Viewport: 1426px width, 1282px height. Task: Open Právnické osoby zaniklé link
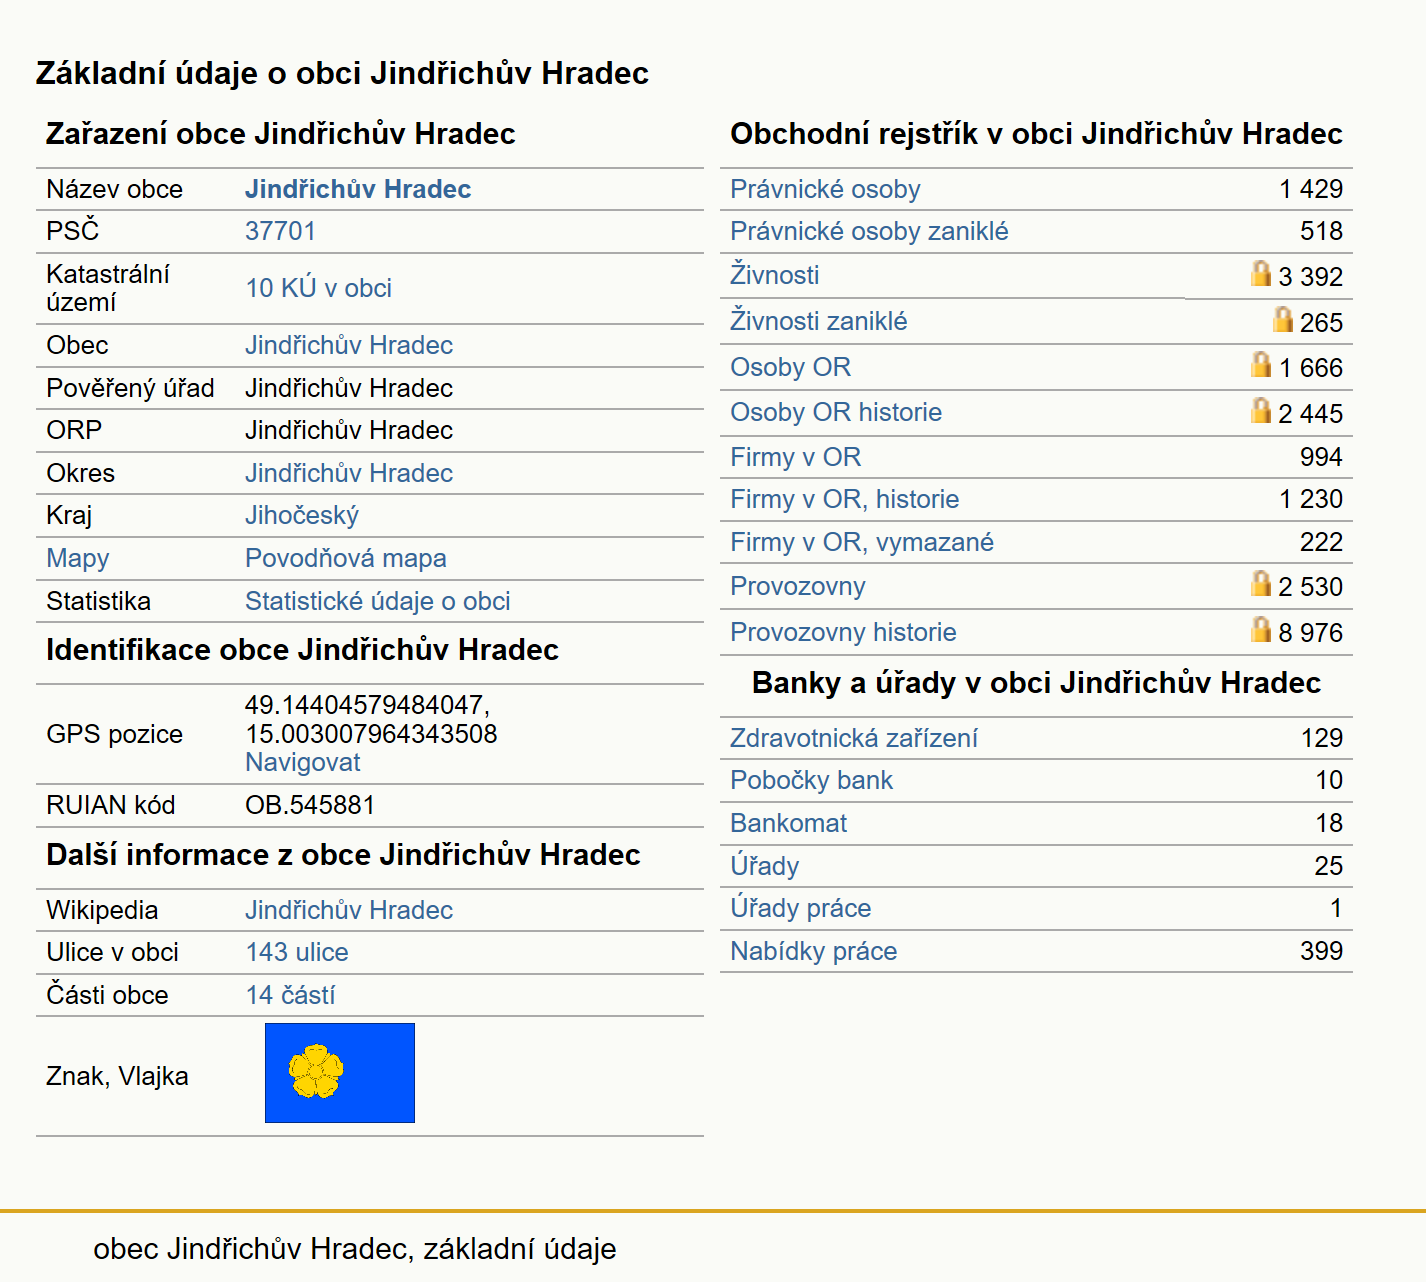(x=869, y=231)
